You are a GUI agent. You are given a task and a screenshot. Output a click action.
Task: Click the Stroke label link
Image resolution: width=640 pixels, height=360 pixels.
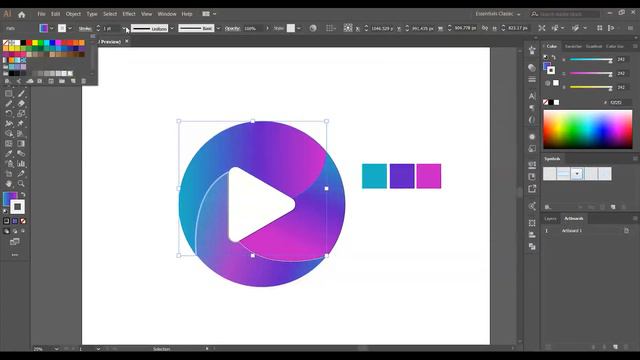pos(85,29)
